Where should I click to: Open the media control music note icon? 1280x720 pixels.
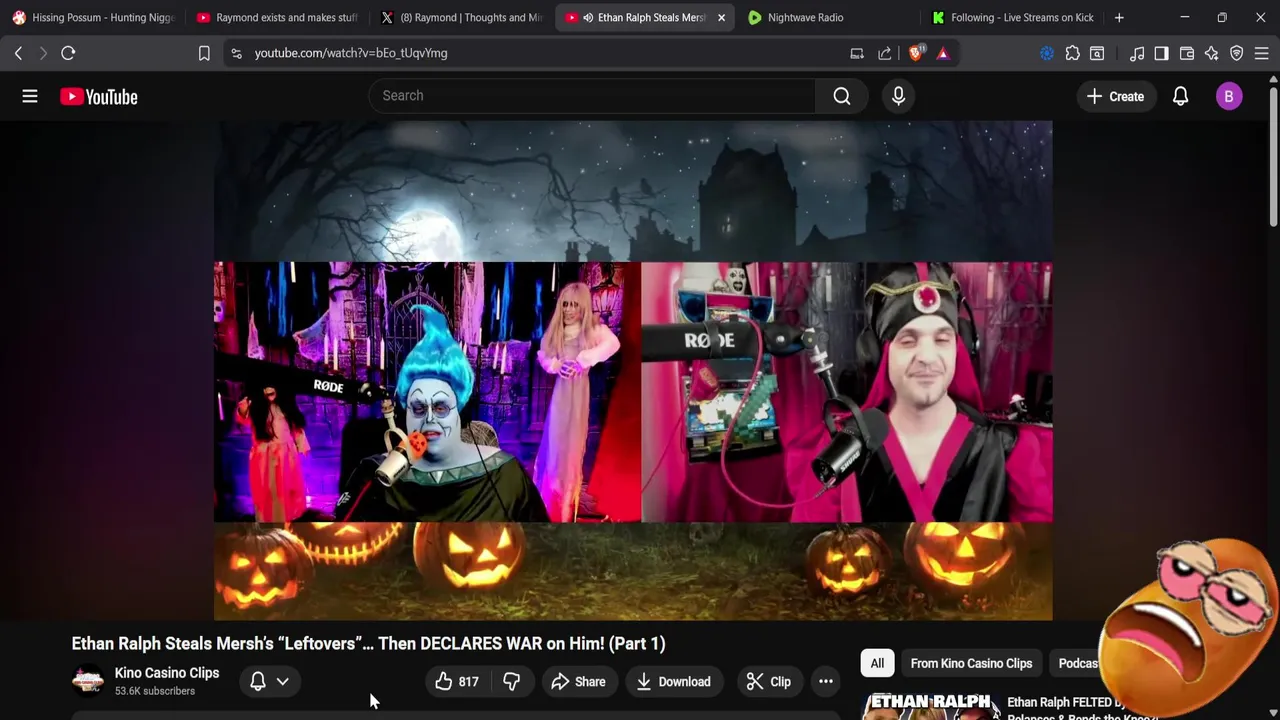point(1137,53)
